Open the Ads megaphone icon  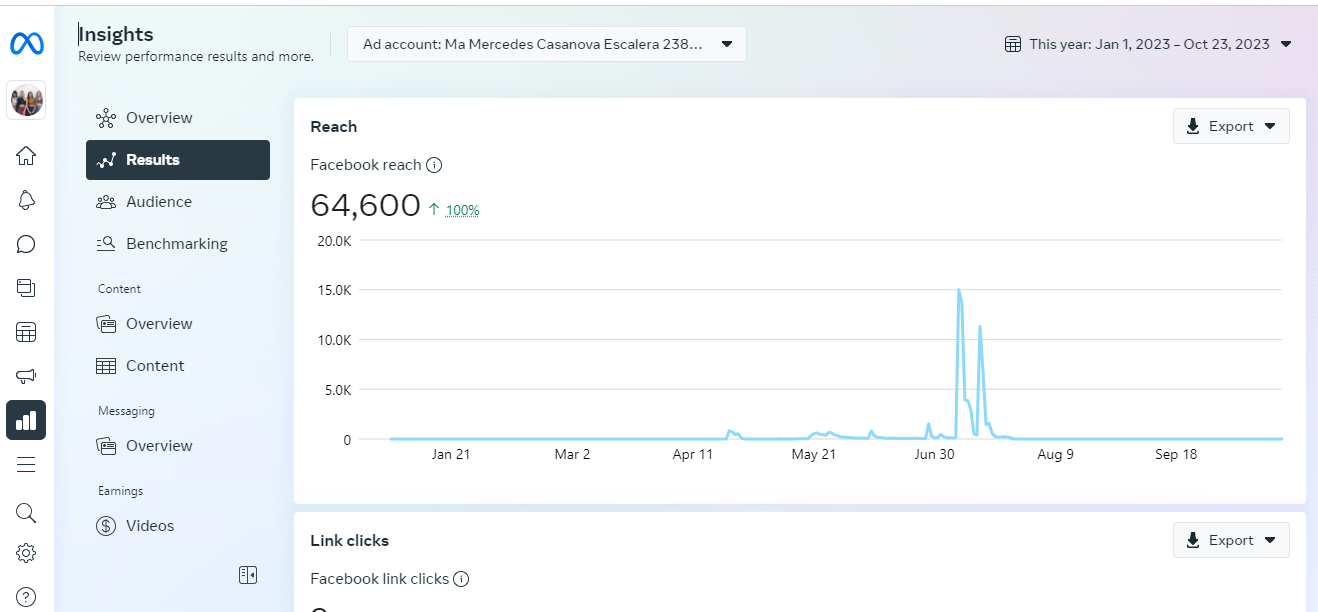point(26,376)
